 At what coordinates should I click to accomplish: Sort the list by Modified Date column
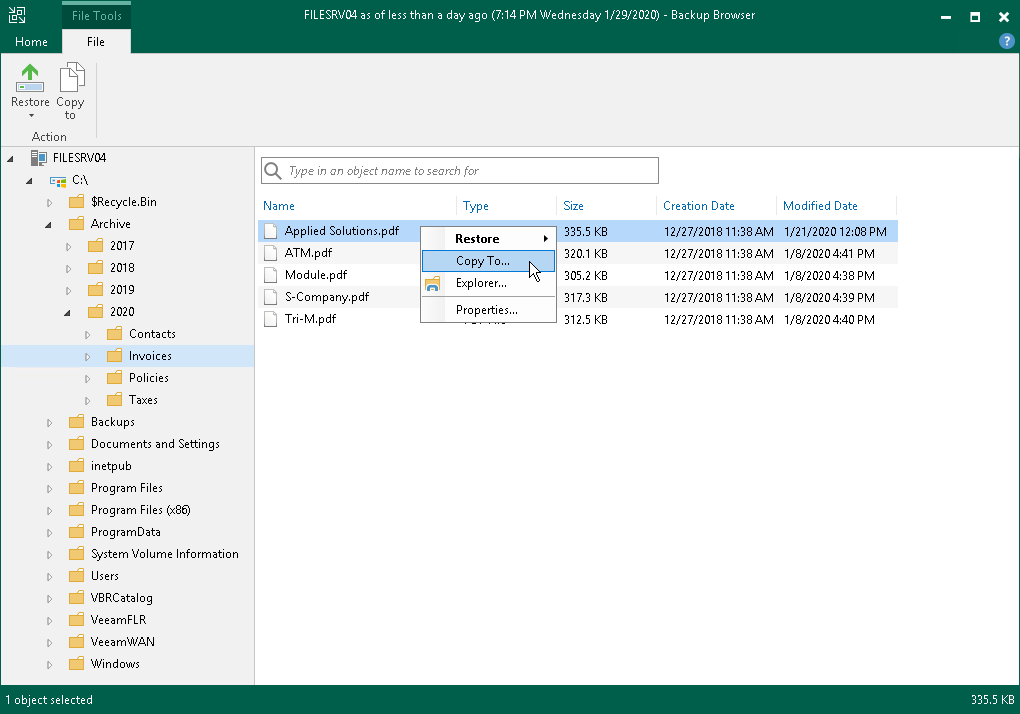(820, 206)
